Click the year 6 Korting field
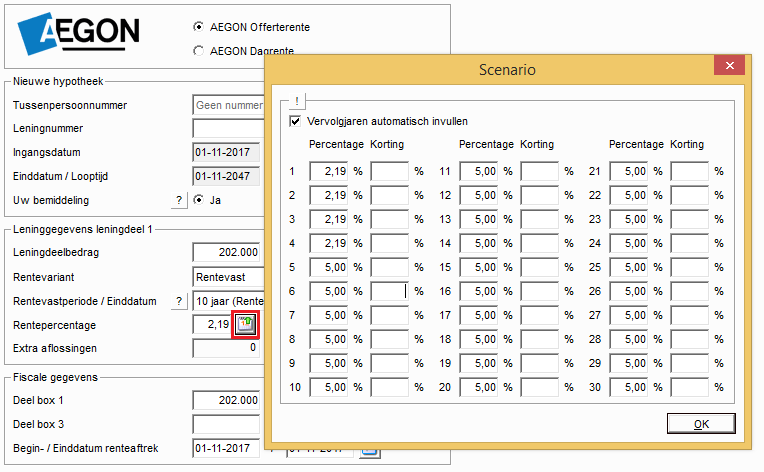The image size is (764, 472). [389, 291]
